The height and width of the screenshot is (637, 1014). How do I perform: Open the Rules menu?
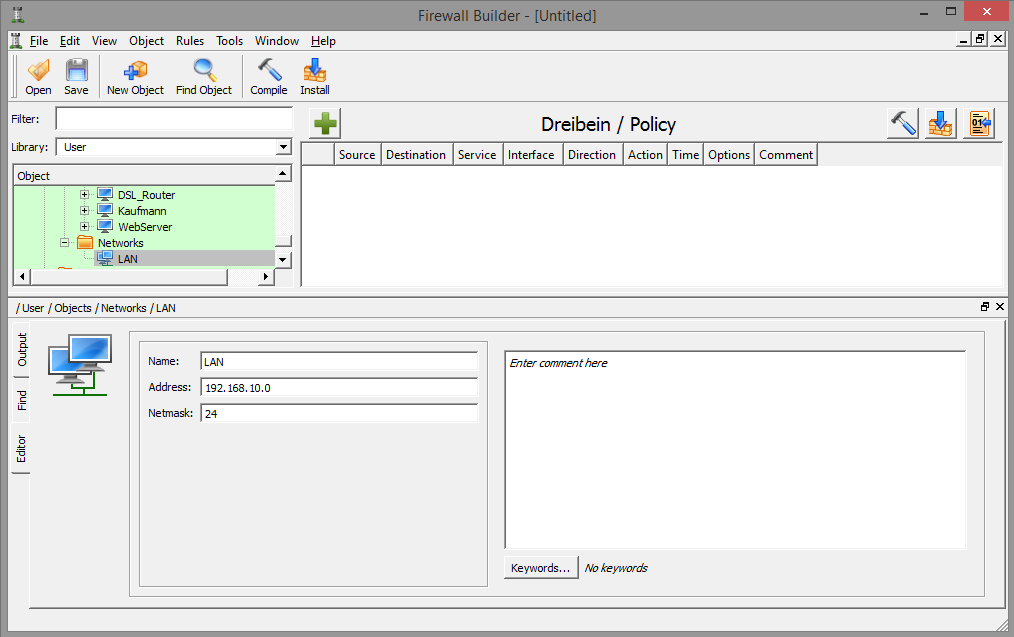[190, 41]
